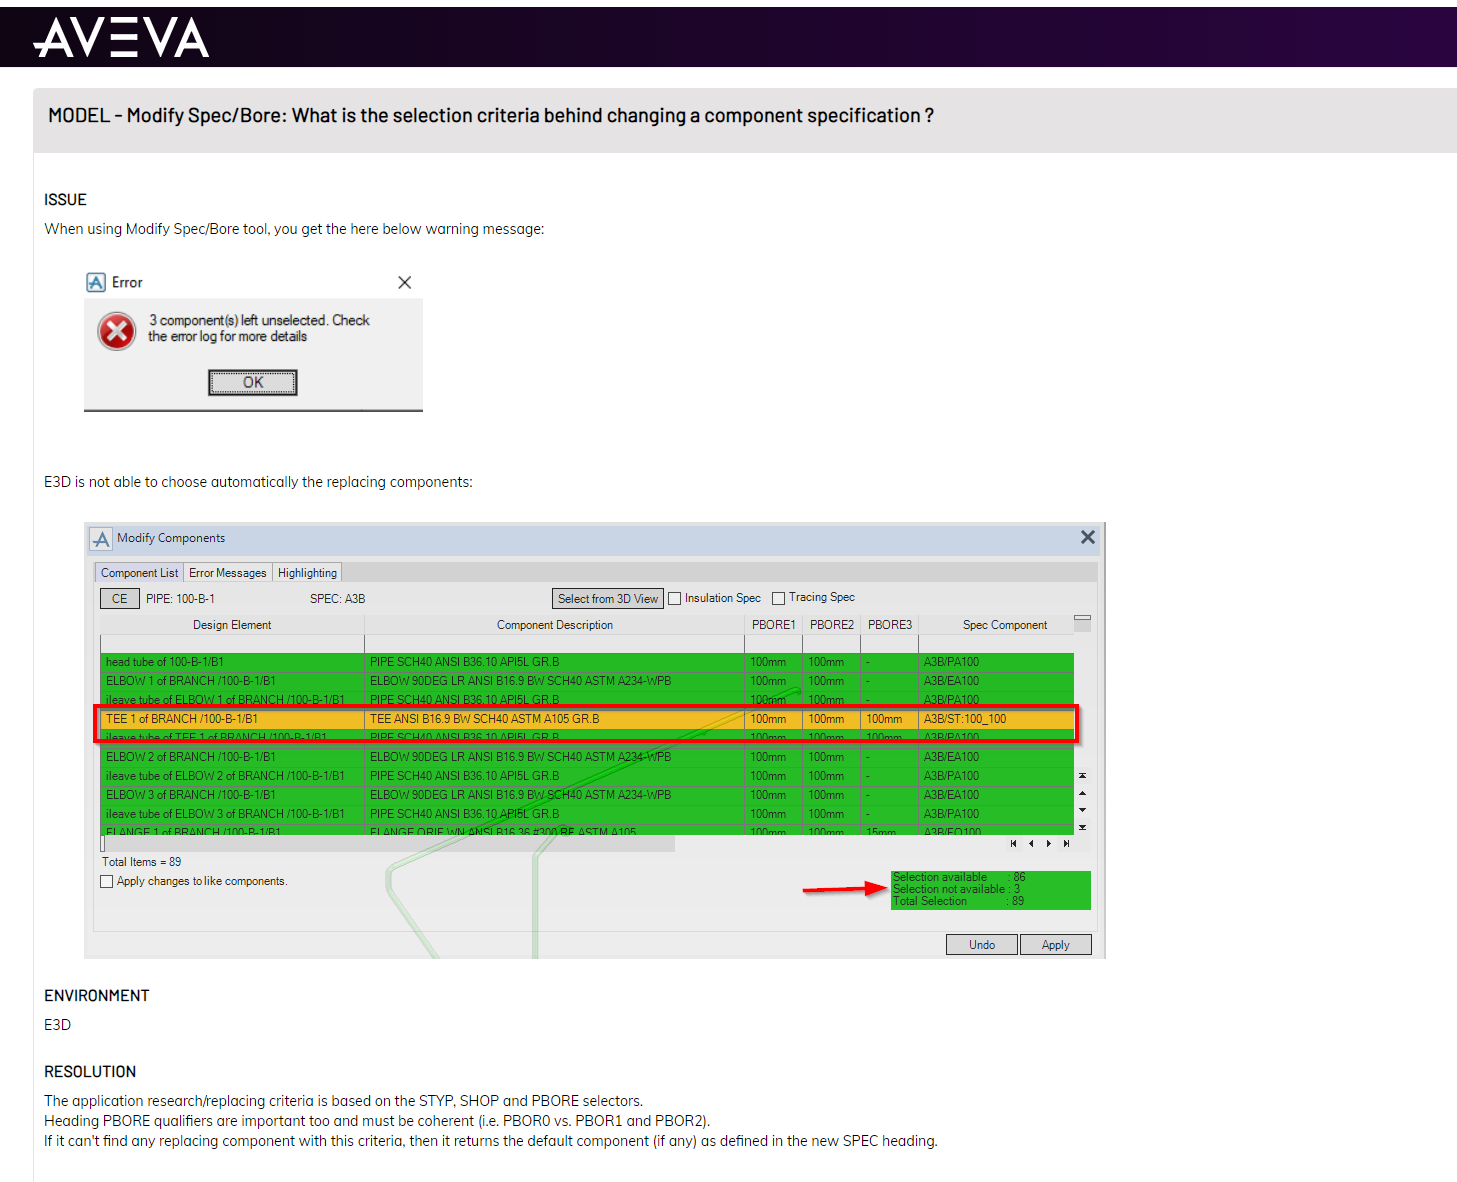Viewport: 1457px width, 1182px height.
Task: Click the Component Description column header
Action: (x=555, y=625)
